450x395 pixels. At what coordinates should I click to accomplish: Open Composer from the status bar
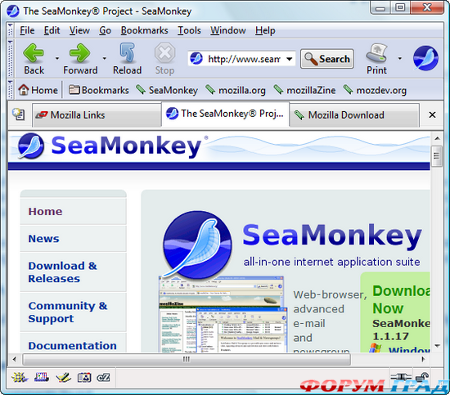tap(63, 377)
